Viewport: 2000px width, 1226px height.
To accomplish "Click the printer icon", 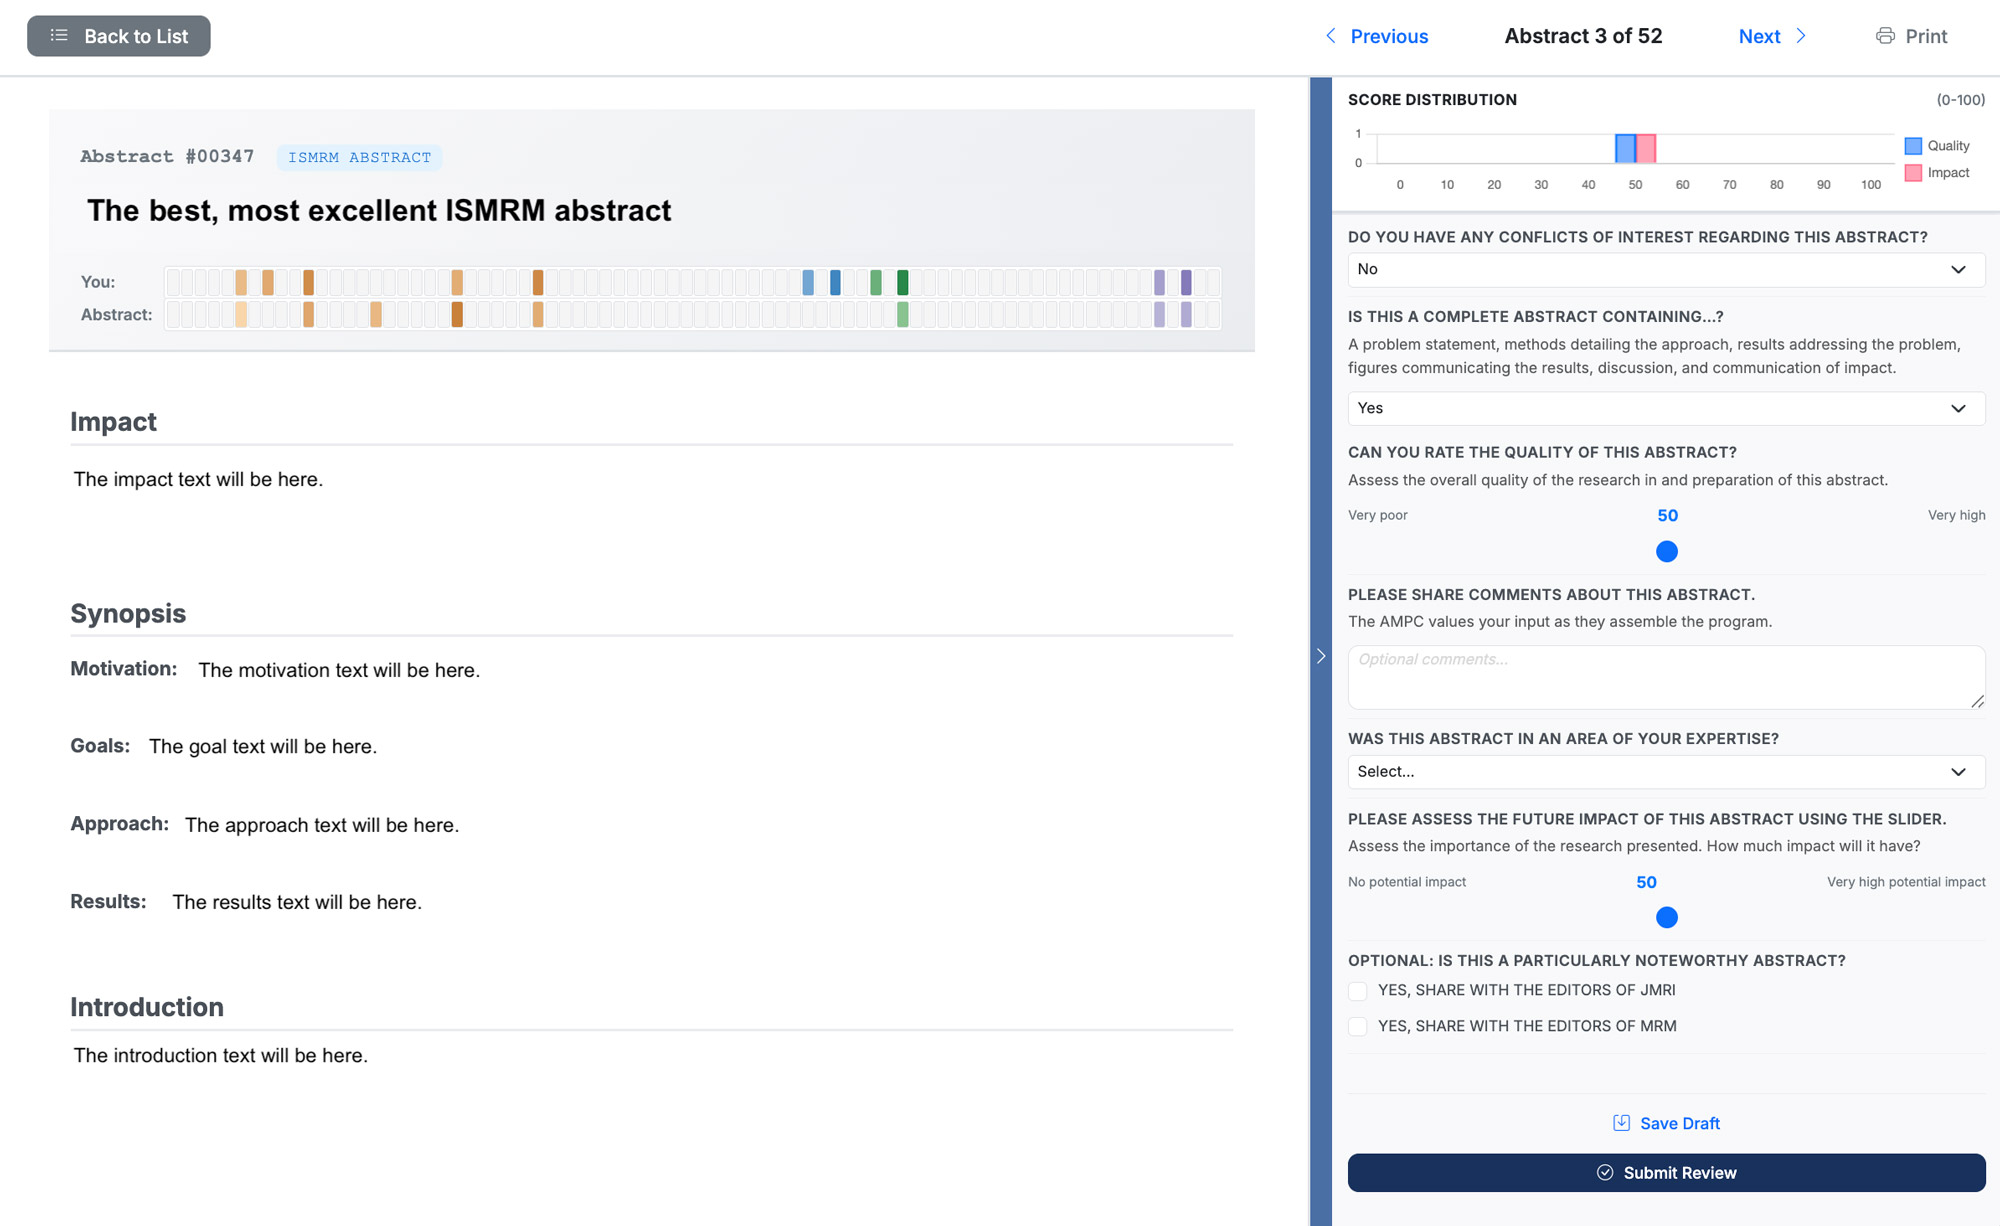I will 1885,36.
